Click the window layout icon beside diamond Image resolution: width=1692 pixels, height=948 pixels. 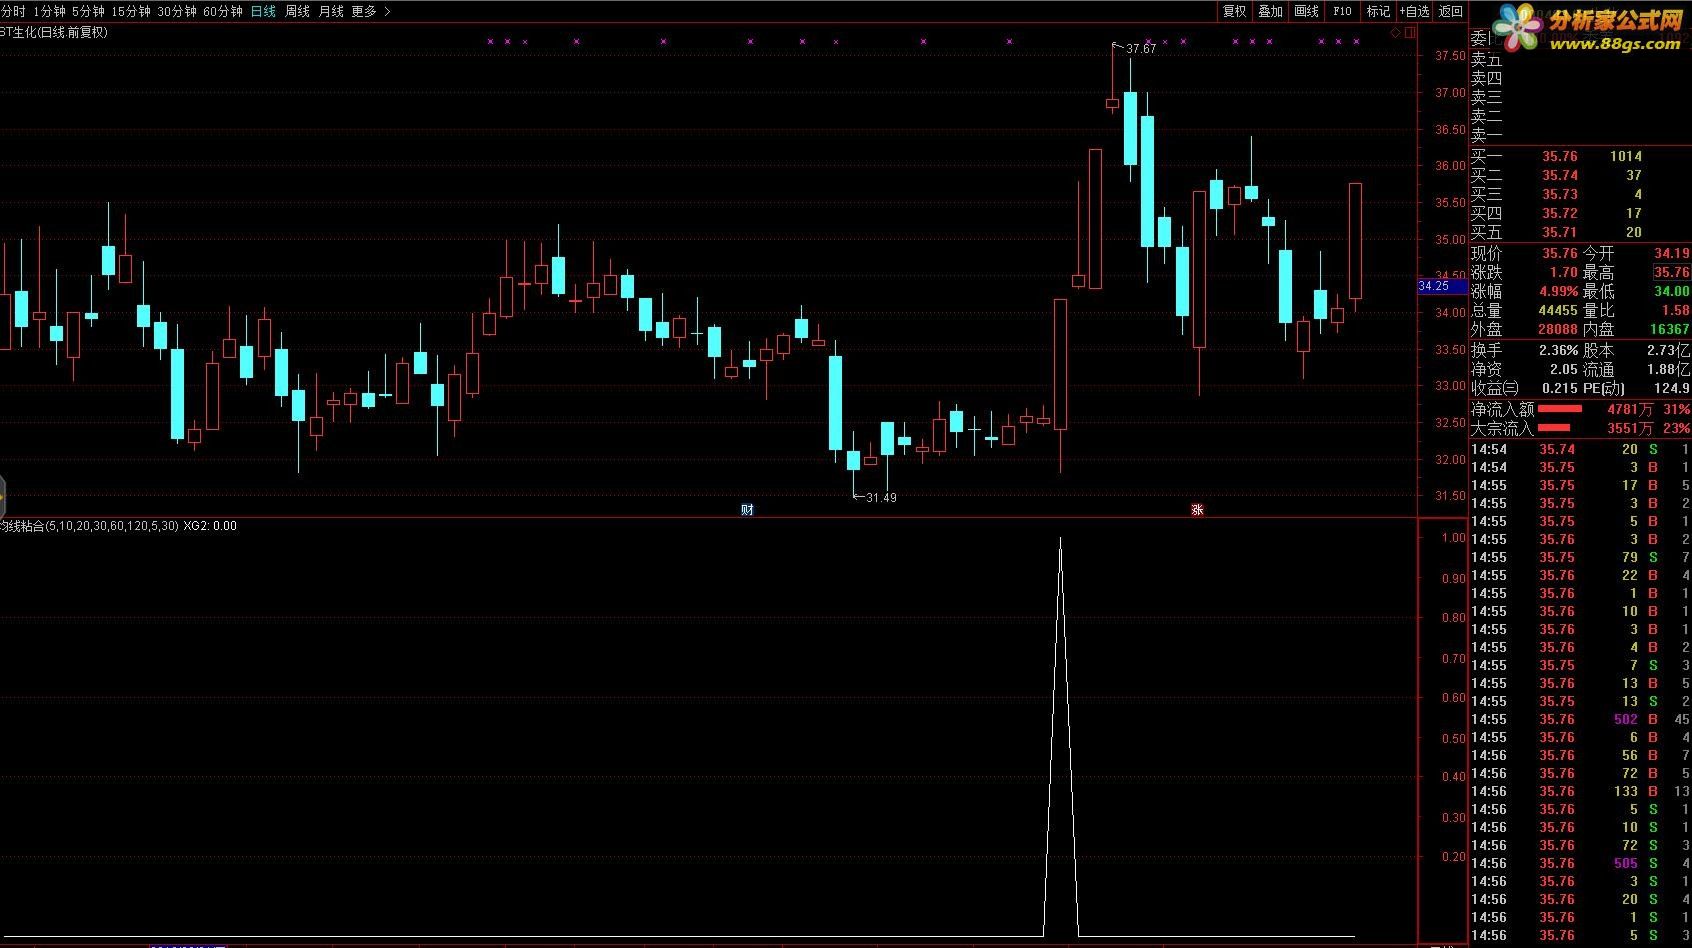coord(1410,33)
